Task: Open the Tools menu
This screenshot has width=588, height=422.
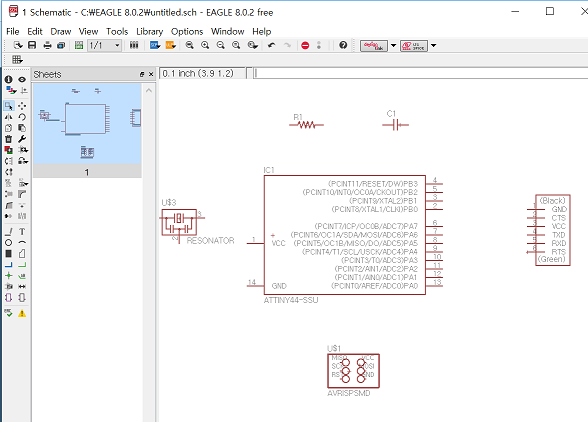Action: [x=117, y=32]
